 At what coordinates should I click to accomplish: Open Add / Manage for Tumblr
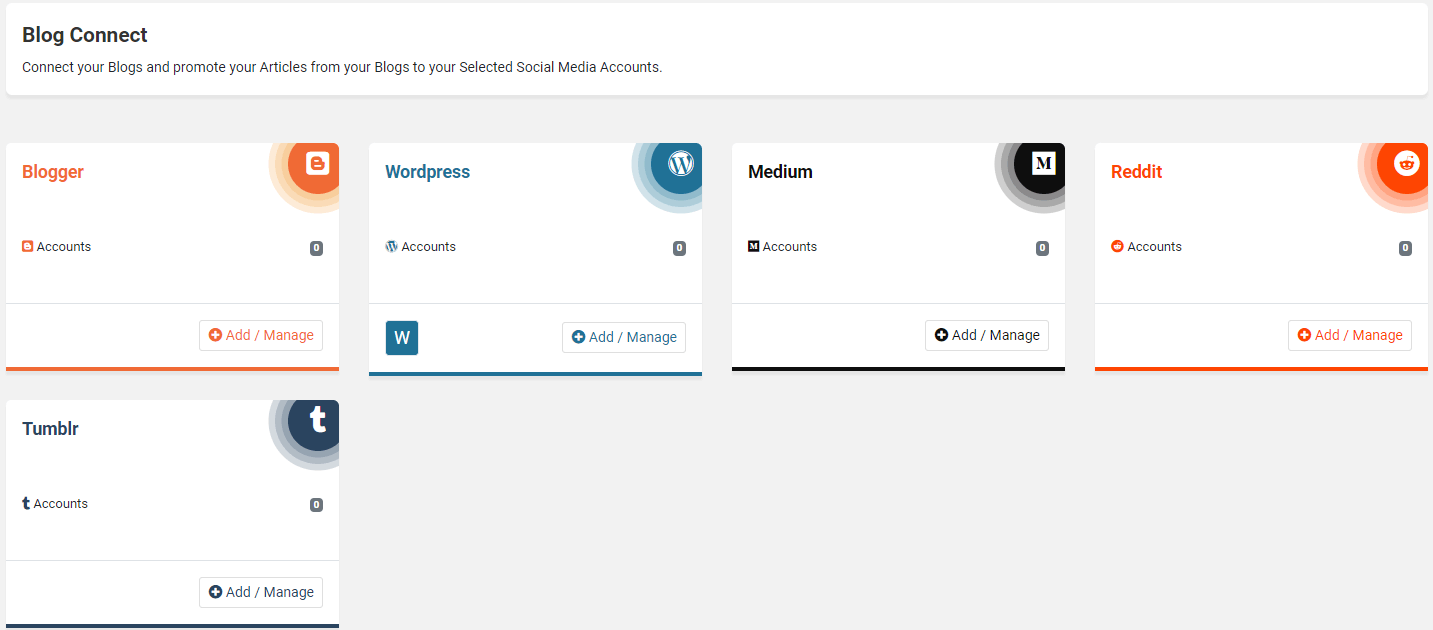pos(261,592)
